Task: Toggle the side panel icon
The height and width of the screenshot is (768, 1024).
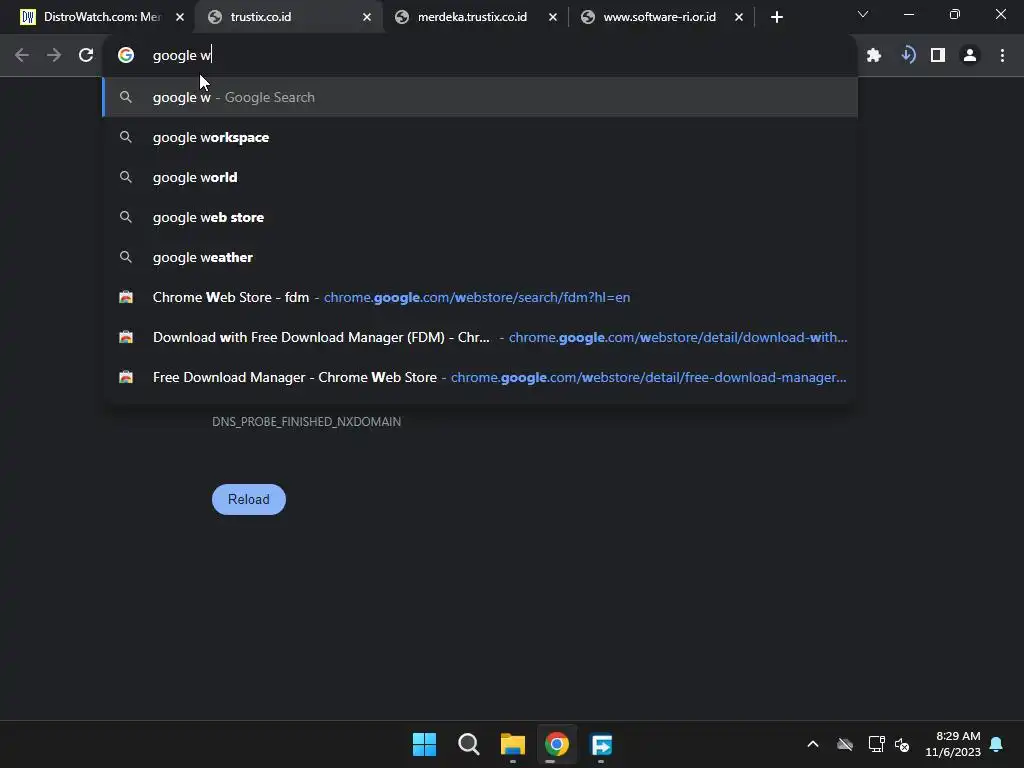Action: (x=938, y=56)
